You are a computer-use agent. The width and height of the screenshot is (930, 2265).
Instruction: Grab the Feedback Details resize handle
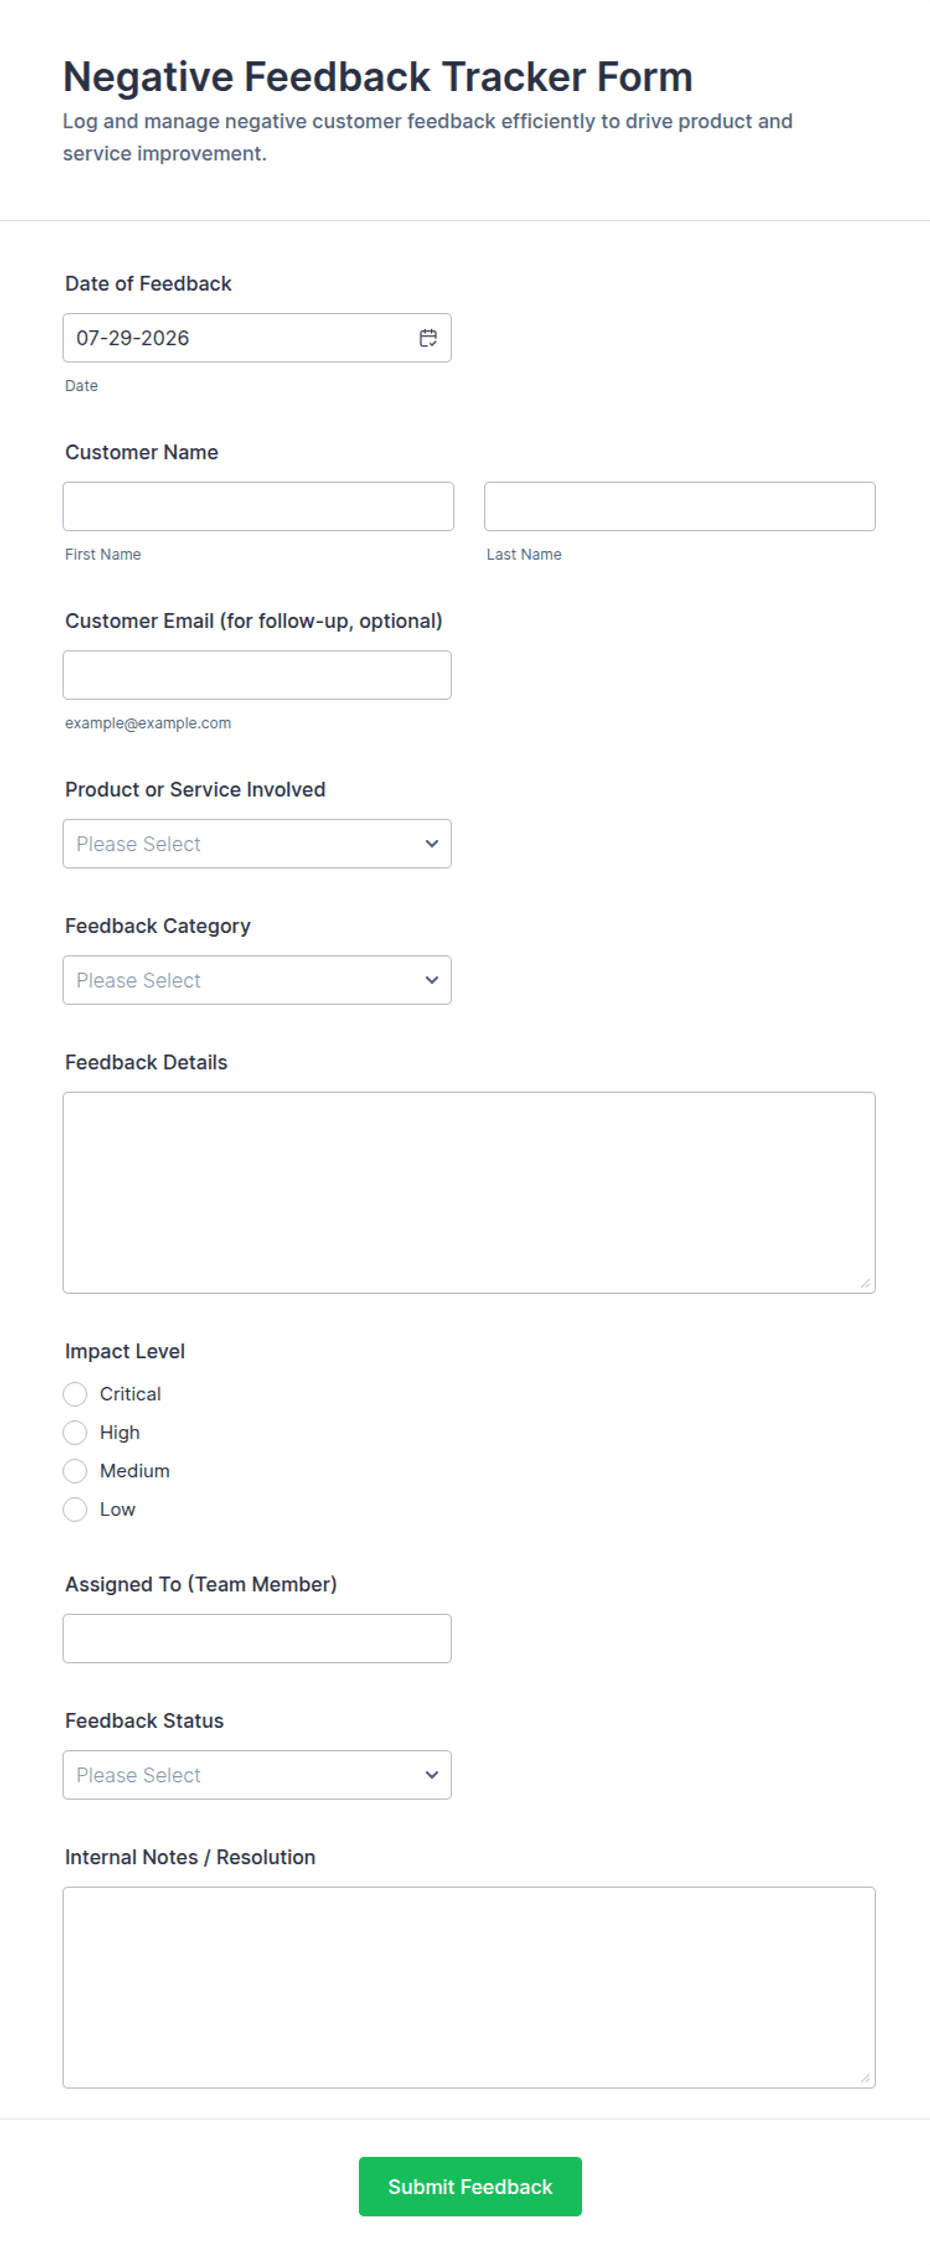(866, 1284)
